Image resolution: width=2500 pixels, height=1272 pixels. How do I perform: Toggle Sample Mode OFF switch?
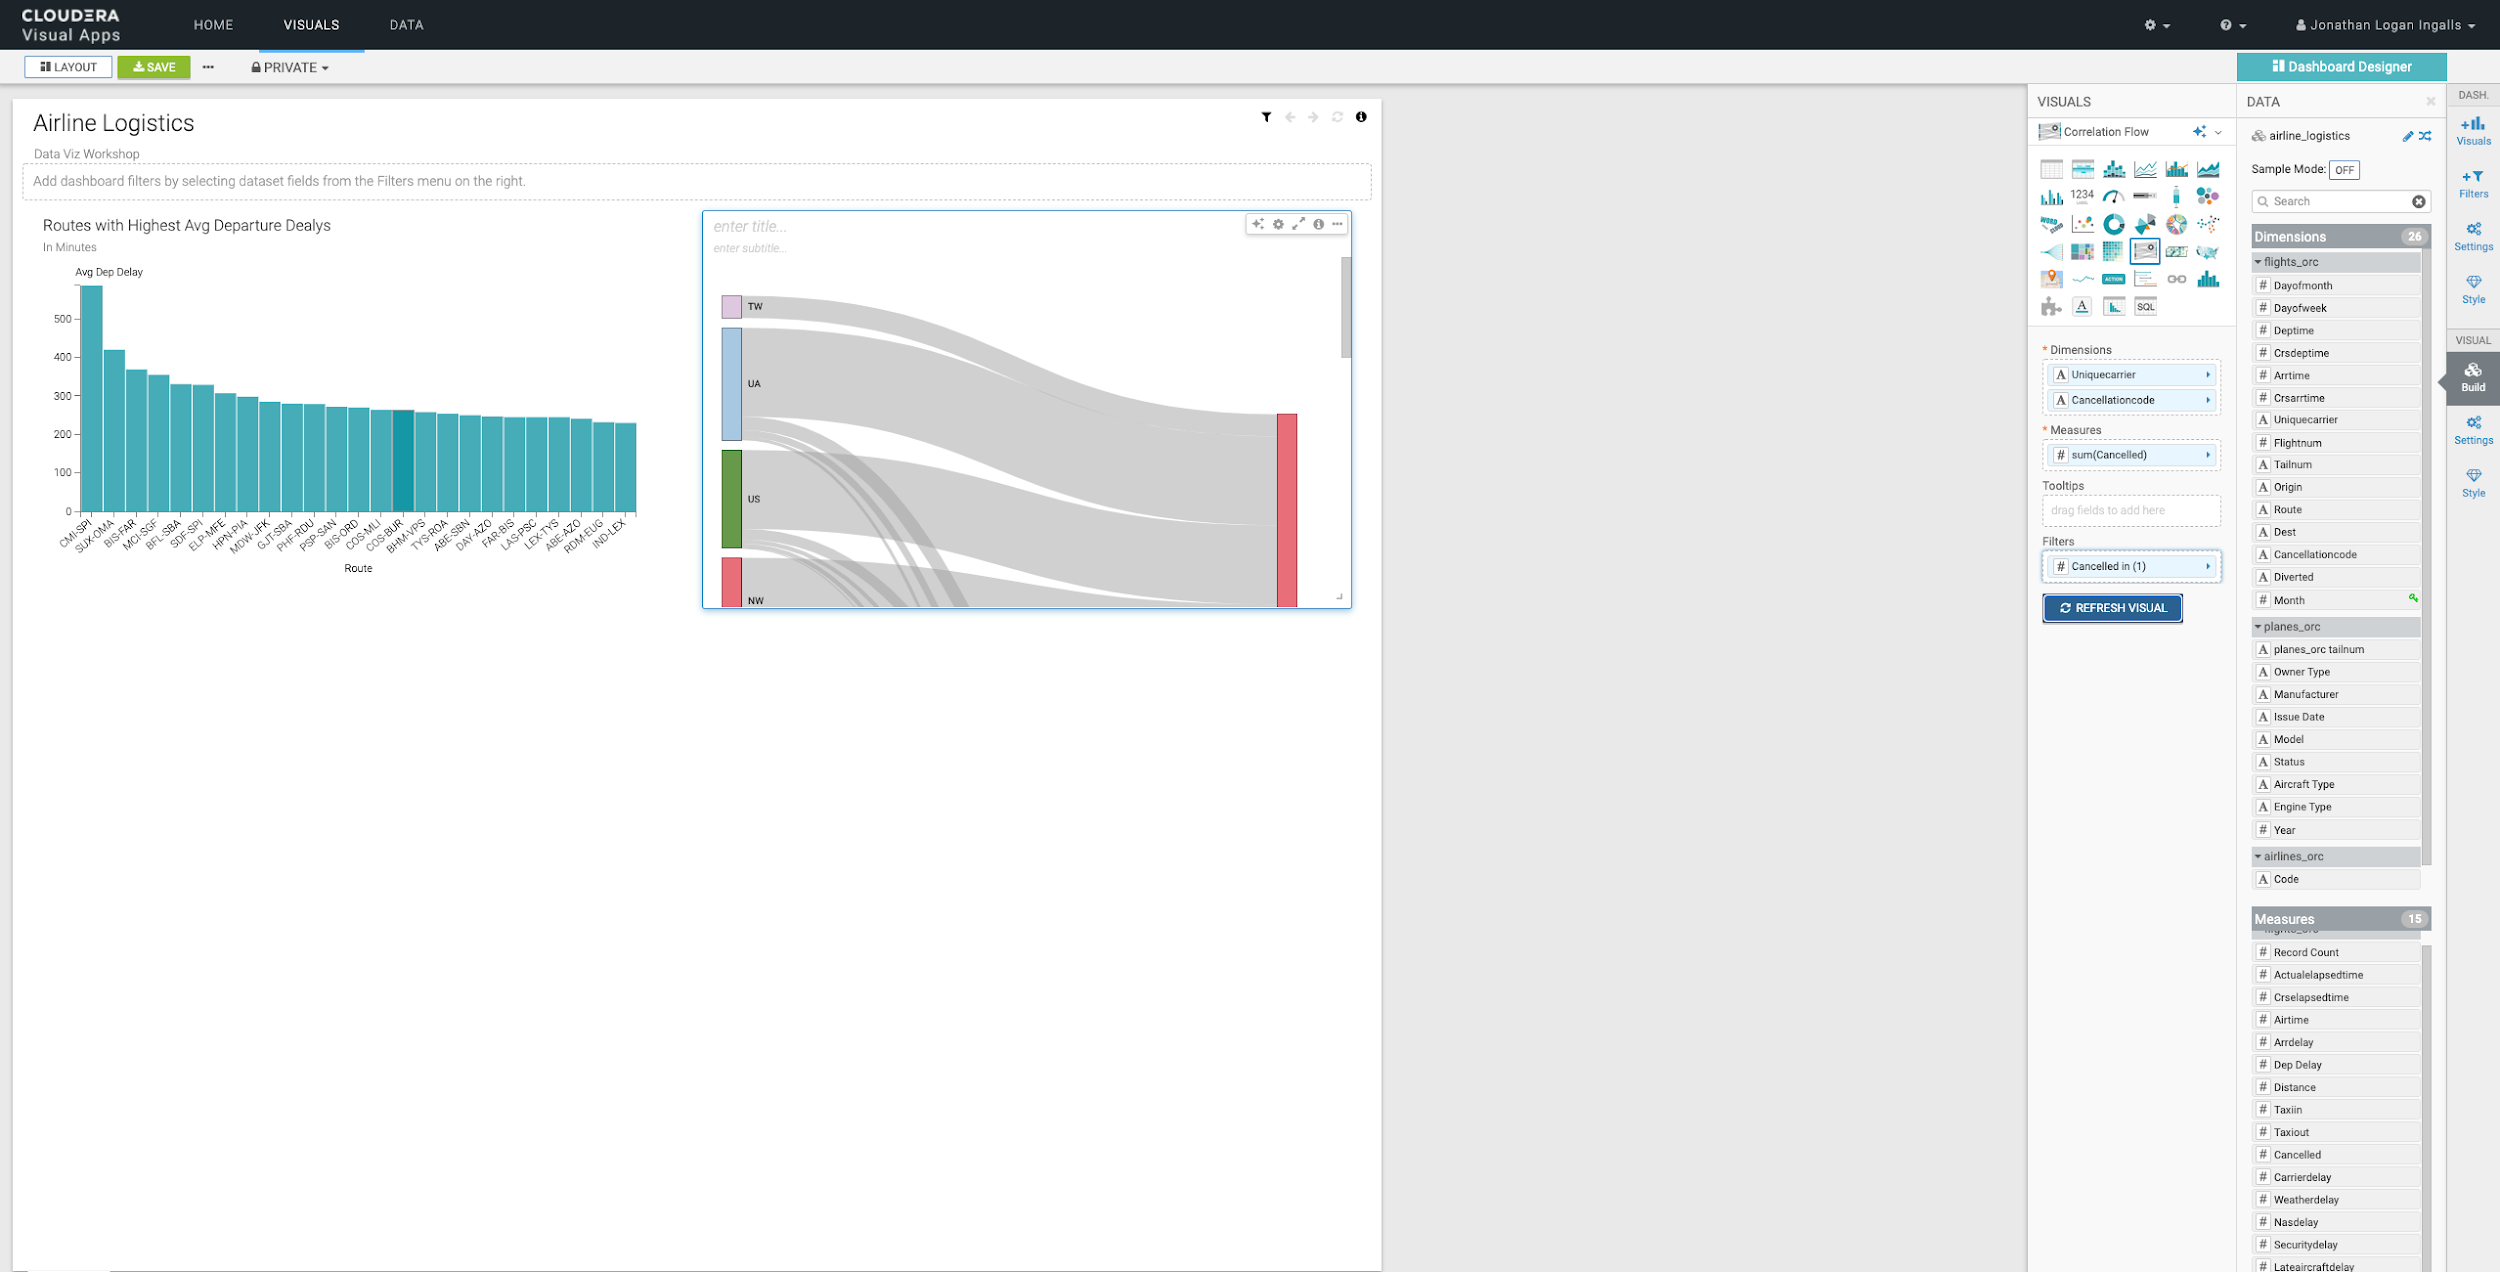pos(2344,170)
